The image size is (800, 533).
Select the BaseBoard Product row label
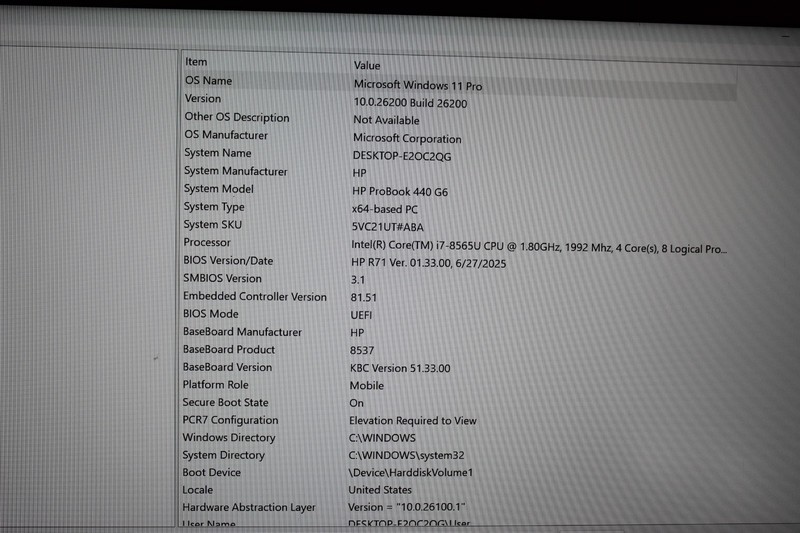(x=229, y=349)
